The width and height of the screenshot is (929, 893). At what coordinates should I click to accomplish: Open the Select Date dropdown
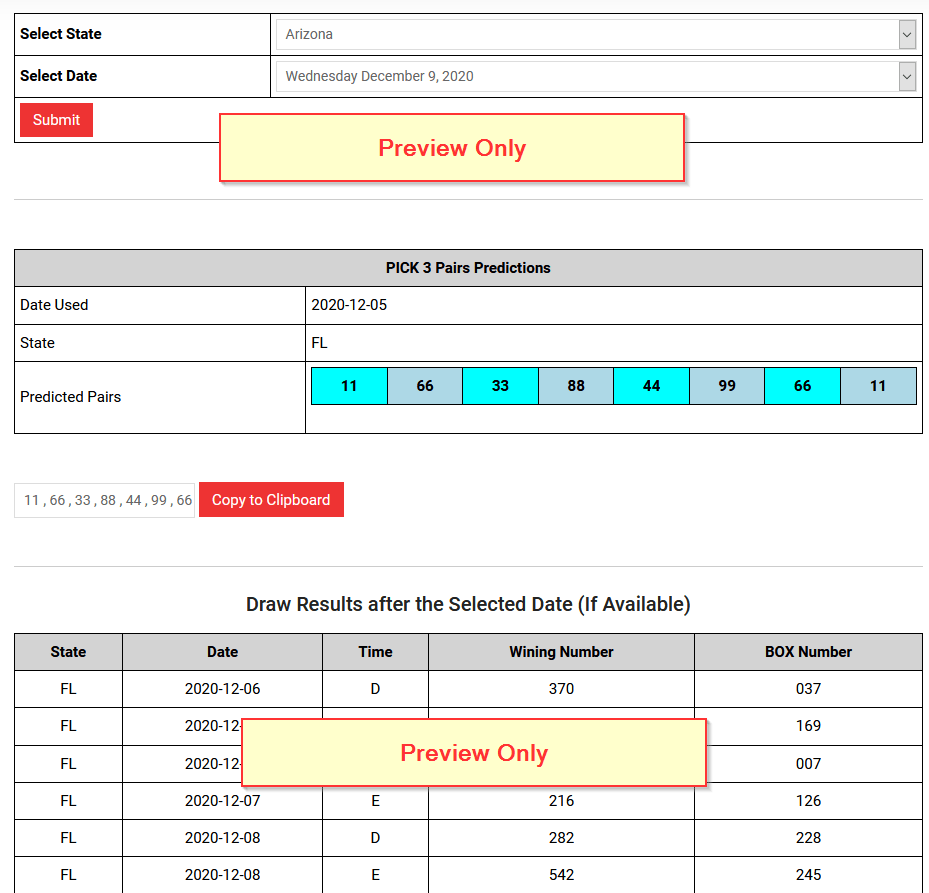(595, 76)
